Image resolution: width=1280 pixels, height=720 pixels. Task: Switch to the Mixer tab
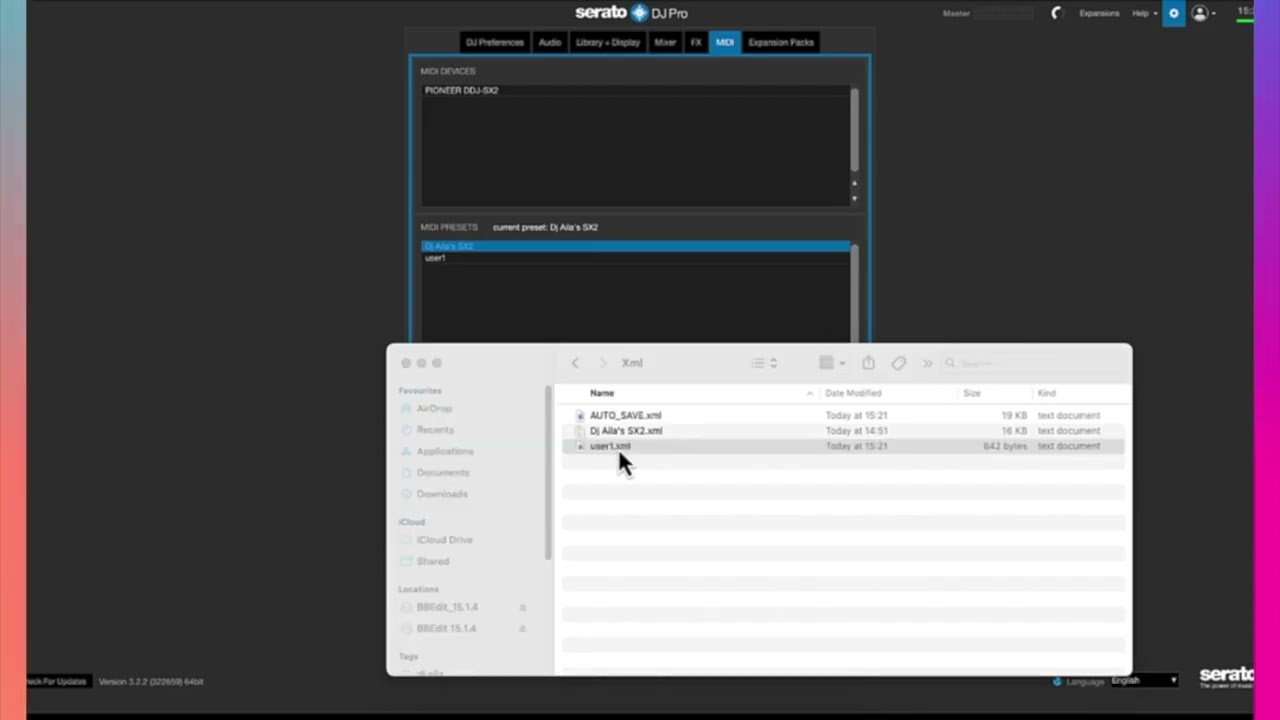pos(665,42)
